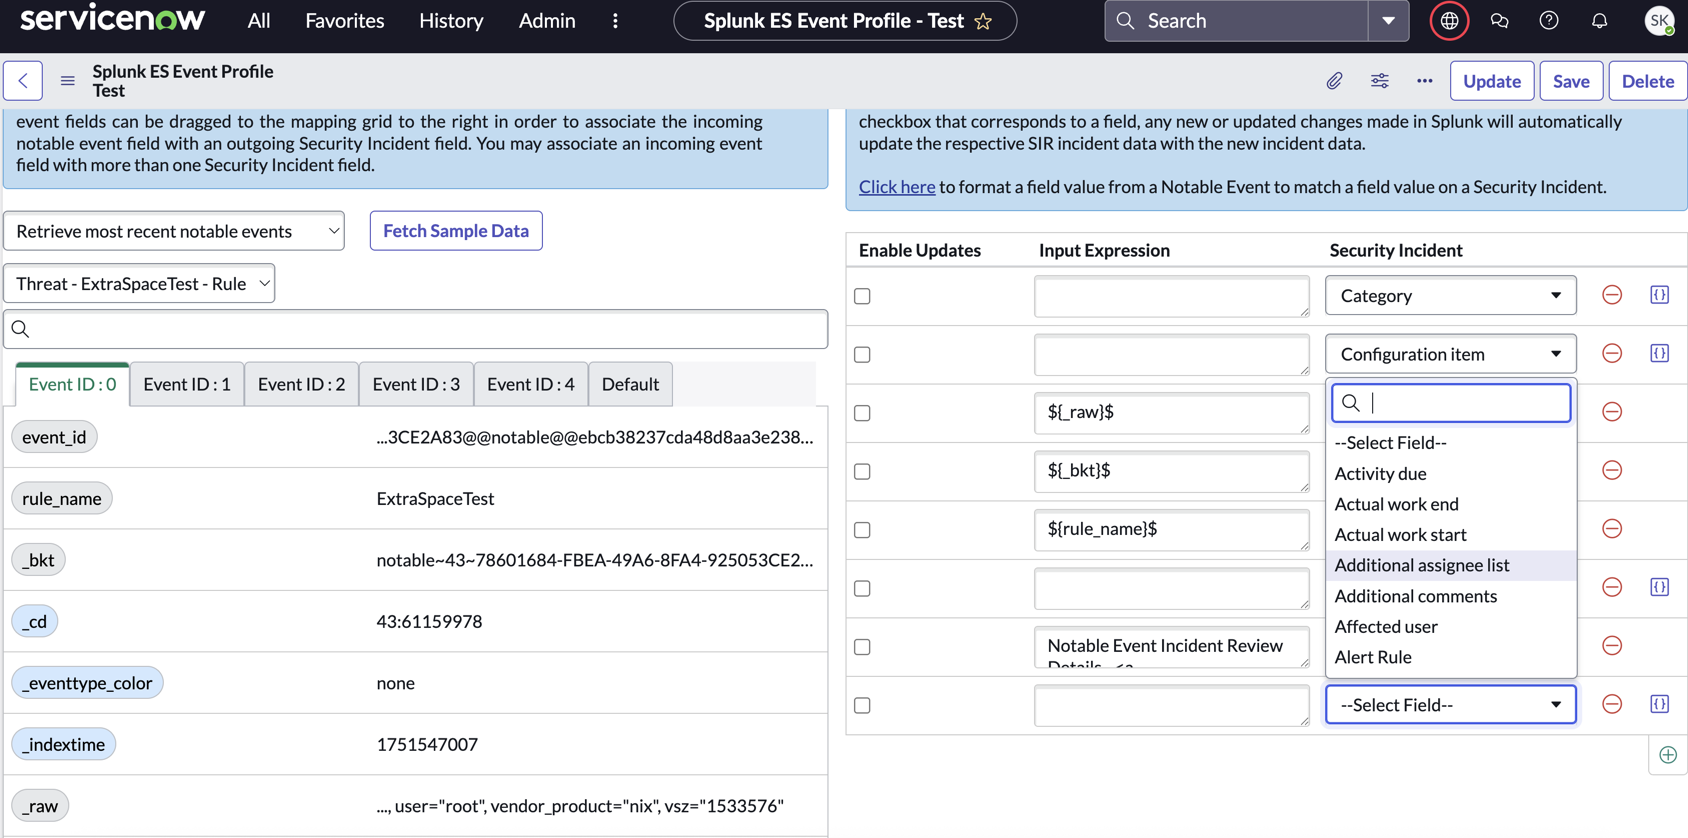The image size is (1688, 838).
Task: Check Enable Updates for Notable Event Incident Review row
Action: [863, 647]
